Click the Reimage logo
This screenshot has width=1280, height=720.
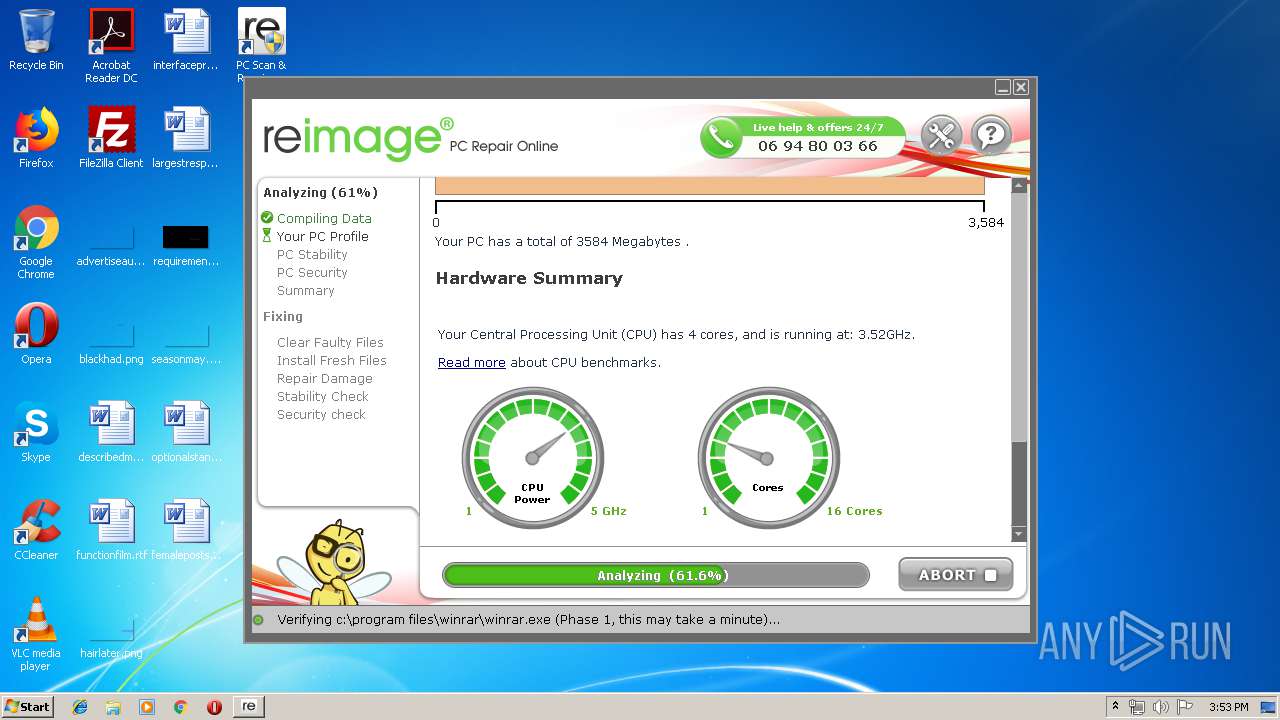coord(359,138)
